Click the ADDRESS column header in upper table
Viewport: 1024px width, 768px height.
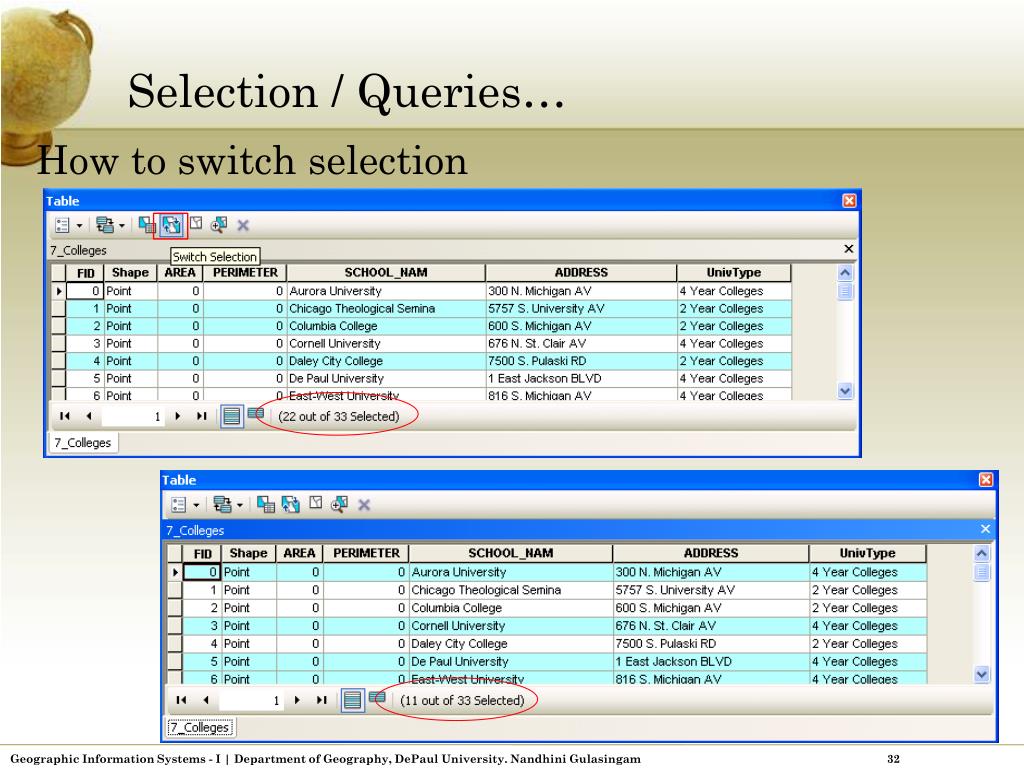[581, 273]
